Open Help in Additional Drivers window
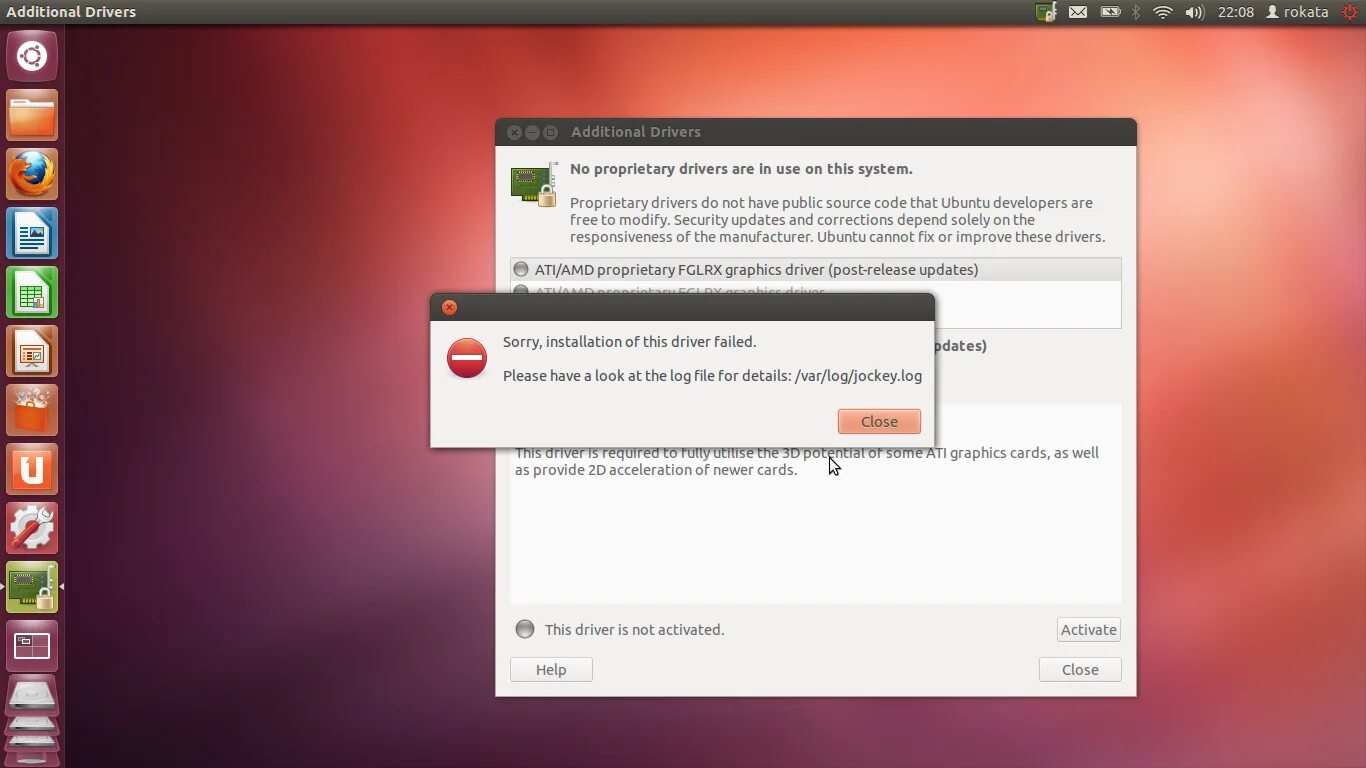 pyautogui.click(x=551, y=669)
